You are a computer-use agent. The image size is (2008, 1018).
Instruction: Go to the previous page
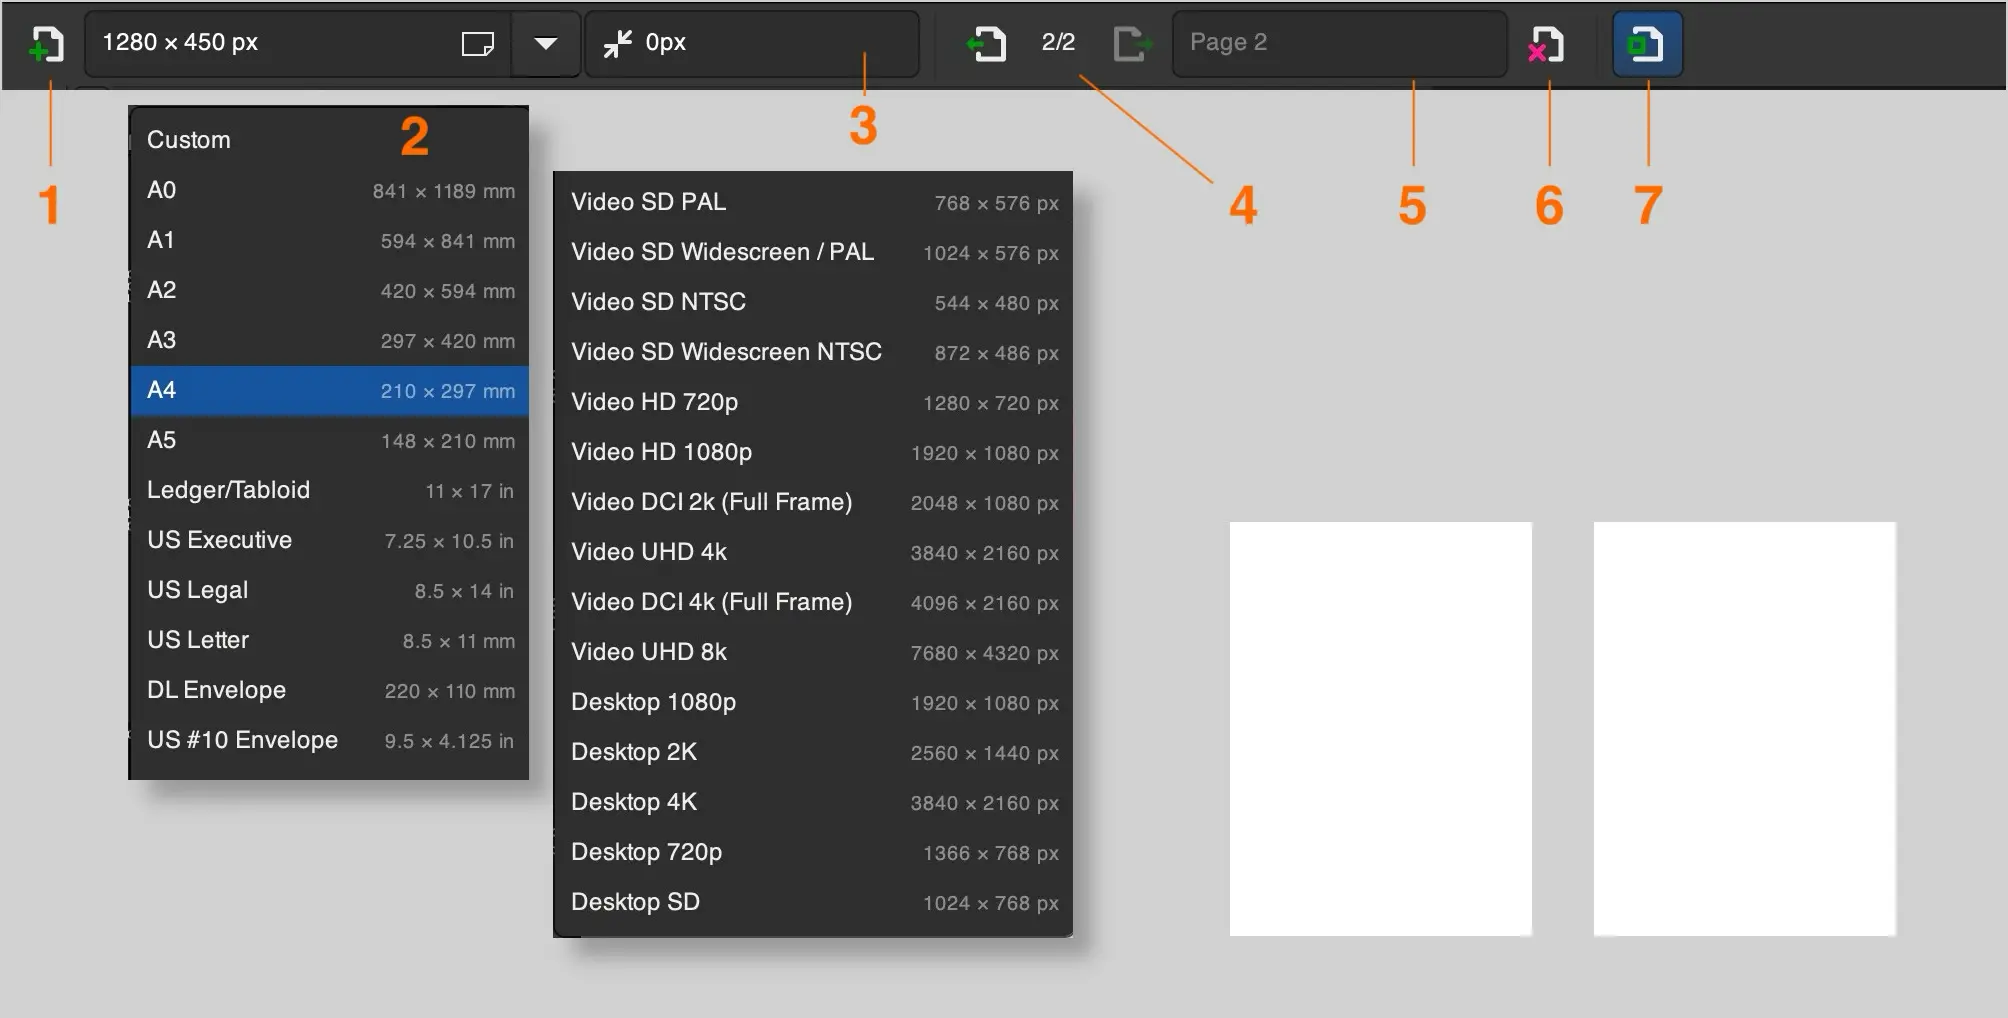tap(987, 44)
